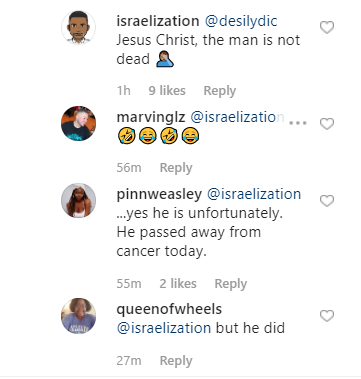
Task: Reply to pinnweasley's comment
Action: coord(231,284)
